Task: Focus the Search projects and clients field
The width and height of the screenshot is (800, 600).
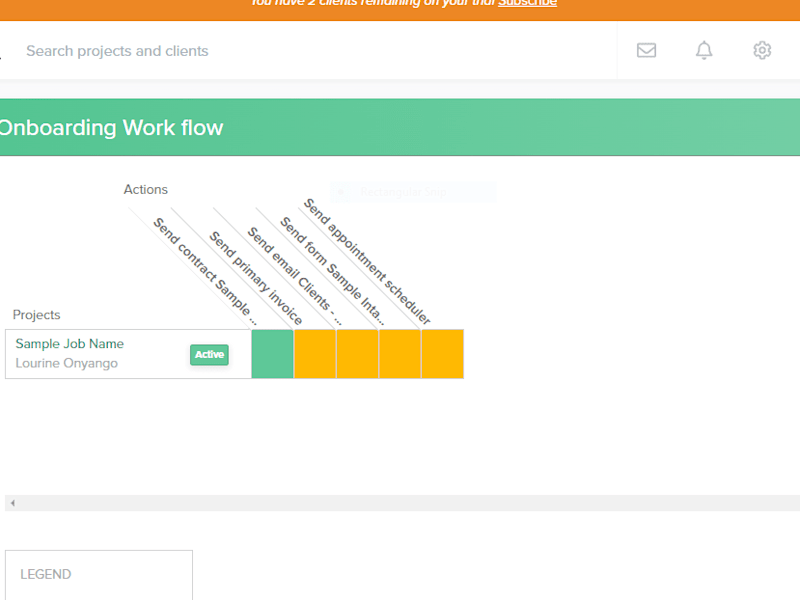Action: (117, 51)
